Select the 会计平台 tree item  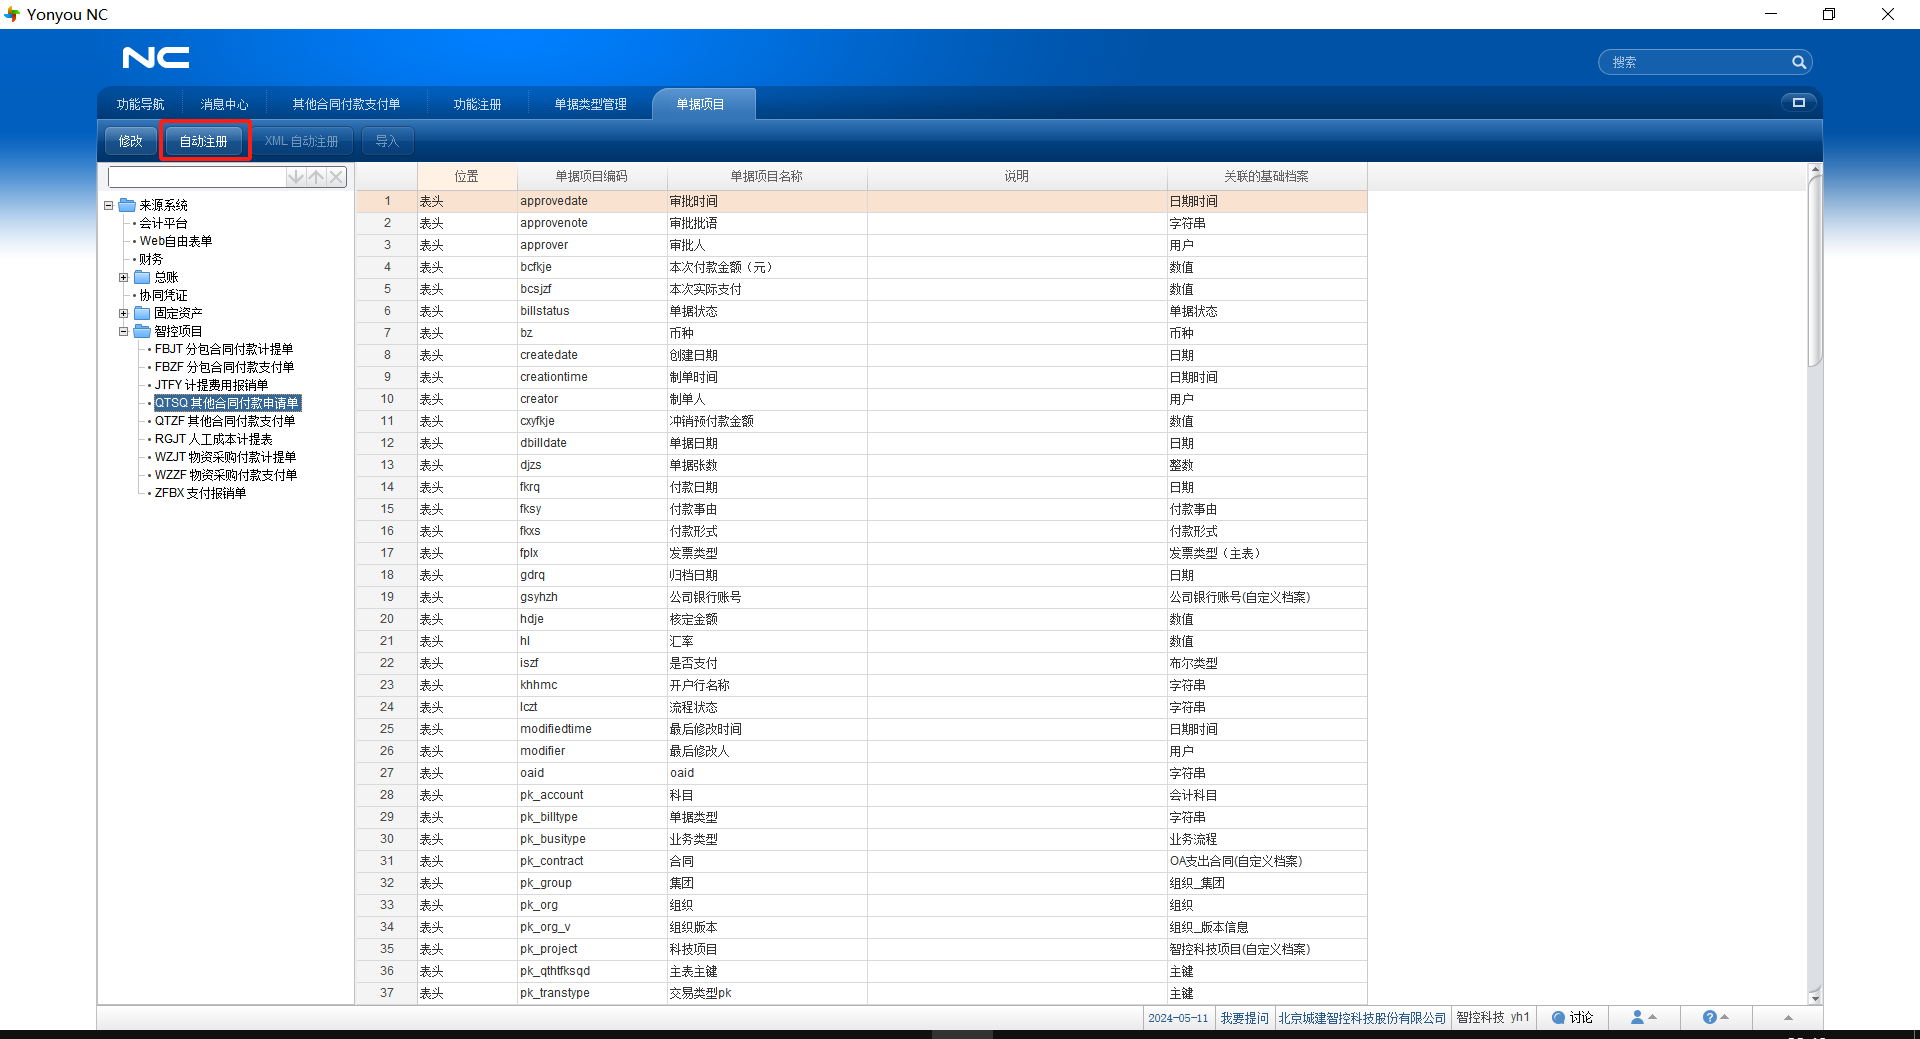tap(163, 223)
